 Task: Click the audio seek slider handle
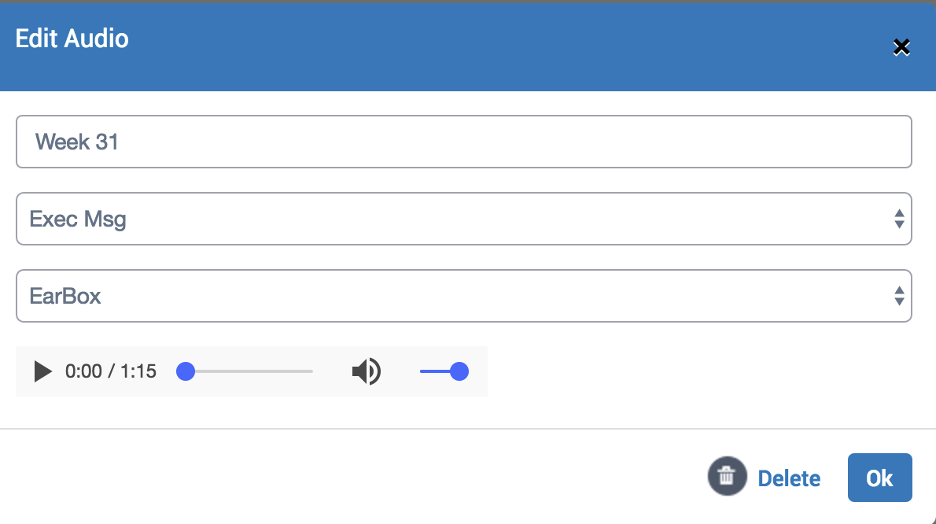186,371
